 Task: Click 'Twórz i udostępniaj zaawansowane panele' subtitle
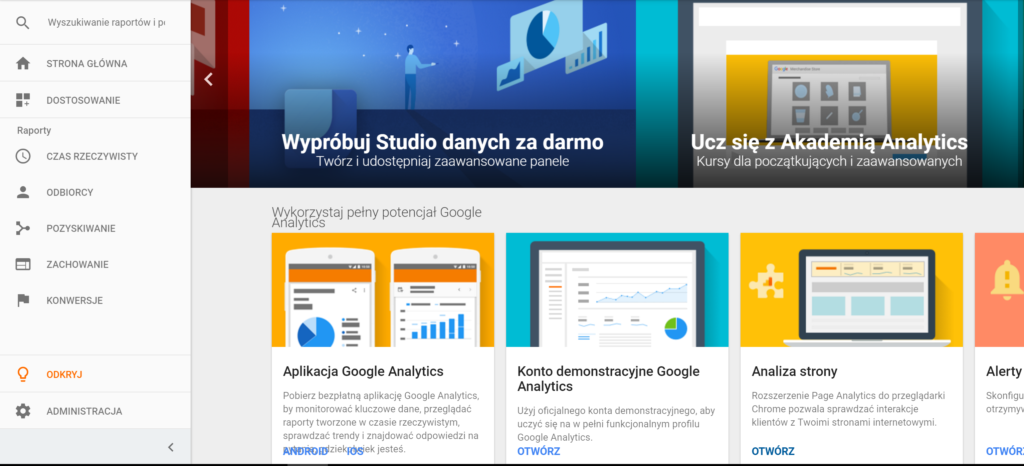443,161
